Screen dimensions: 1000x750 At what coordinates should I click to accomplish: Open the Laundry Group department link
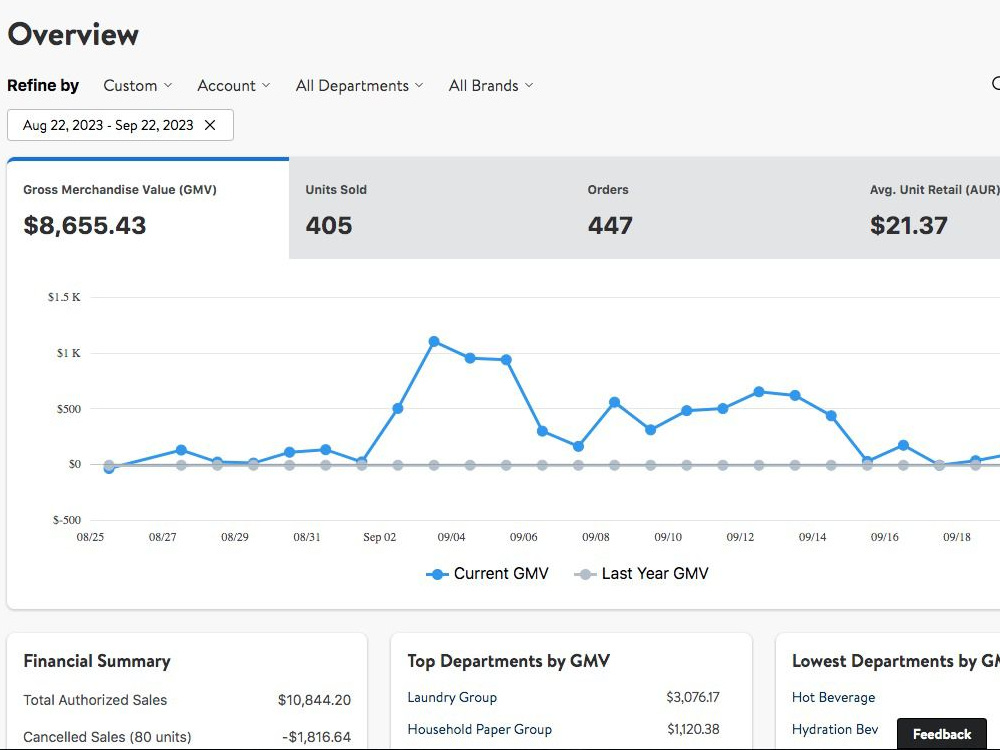452,697
